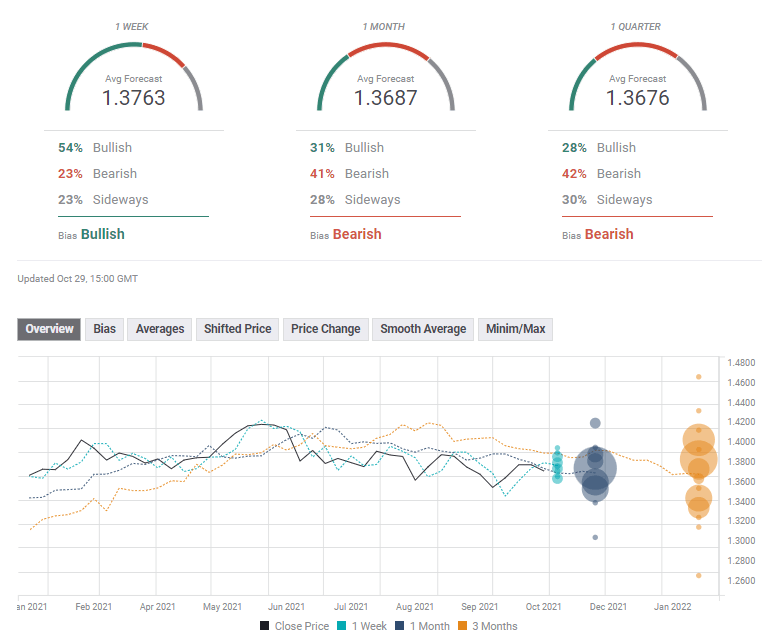Select the largest navy 1 Month bubble
Screen dimensions: 762x642
(596, 467)
